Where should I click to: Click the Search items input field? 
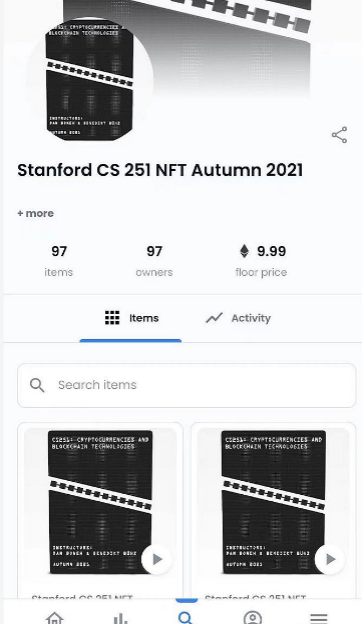tap(187, 385)
